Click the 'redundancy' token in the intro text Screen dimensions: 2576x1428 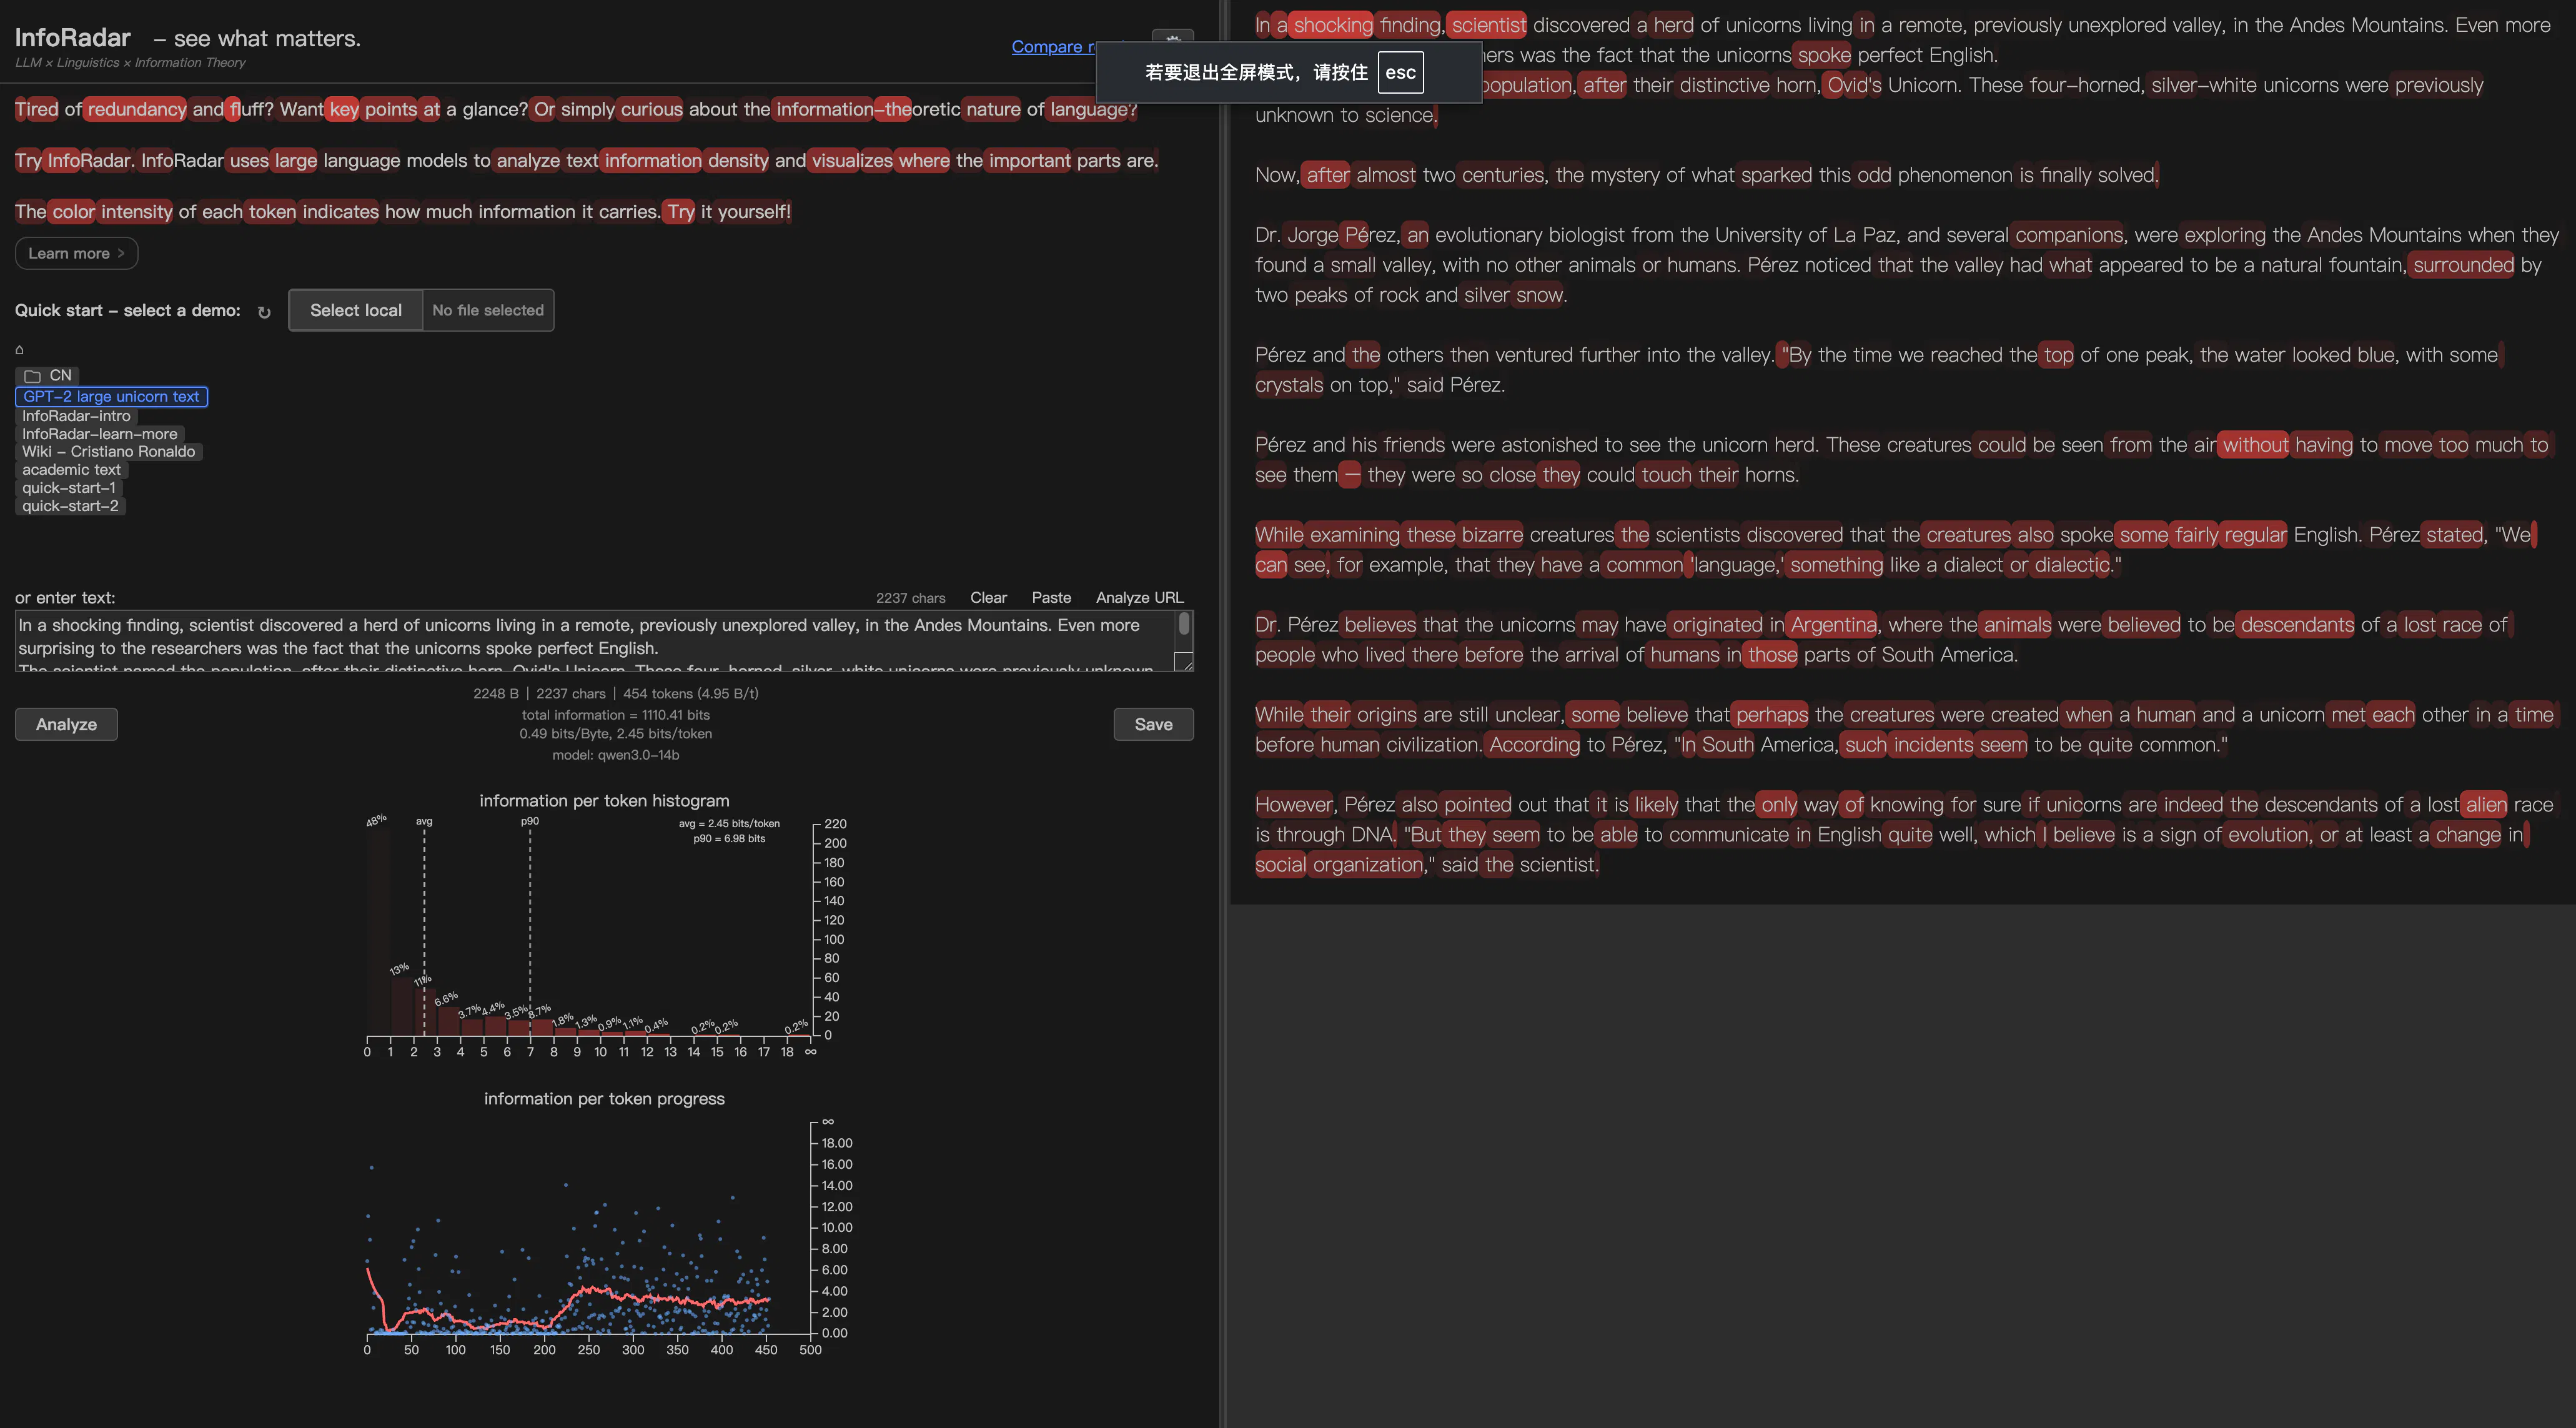click(x=136, y=109)
